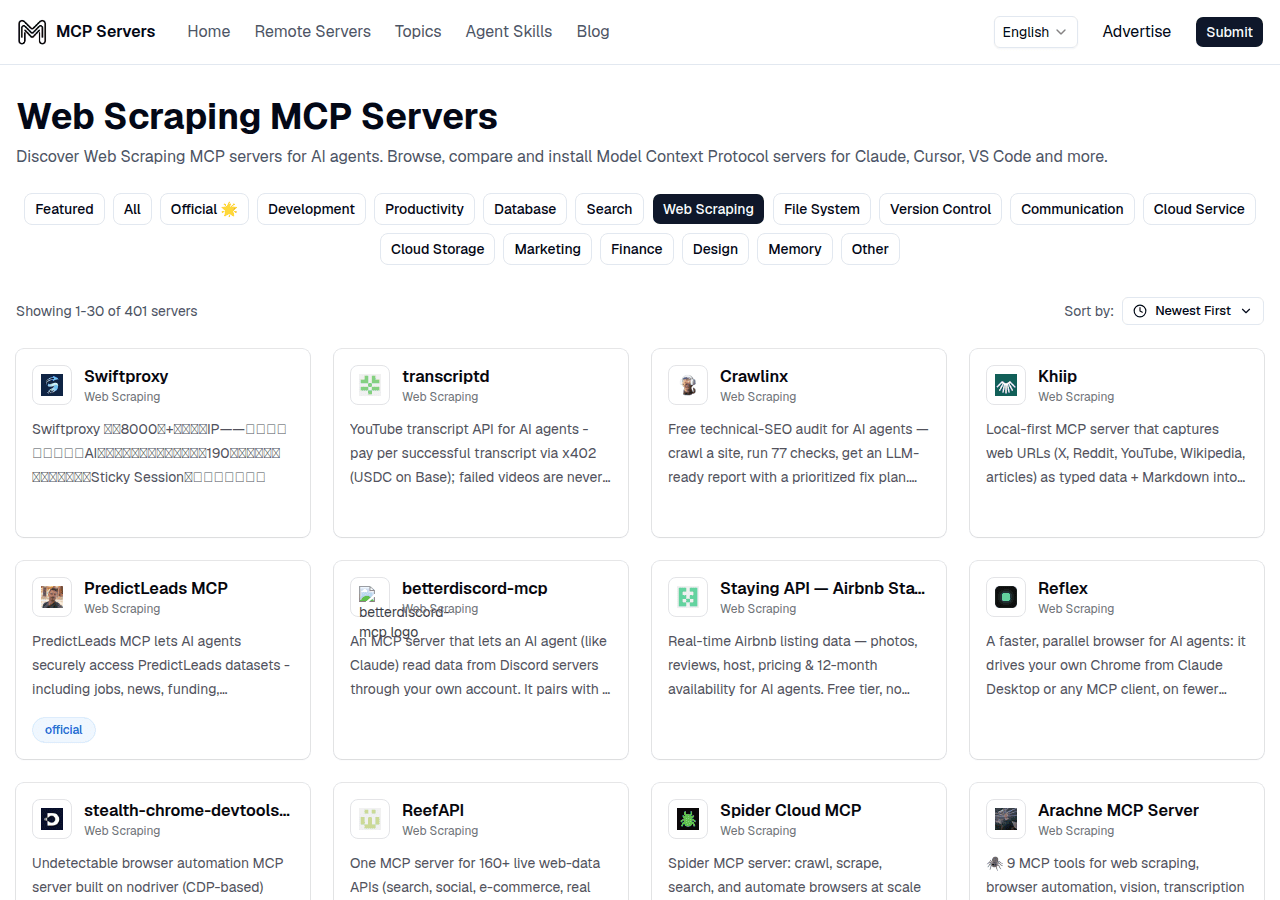Select the Design category filter
This screenshot has height=900, width=1280.
coord(715,249)
